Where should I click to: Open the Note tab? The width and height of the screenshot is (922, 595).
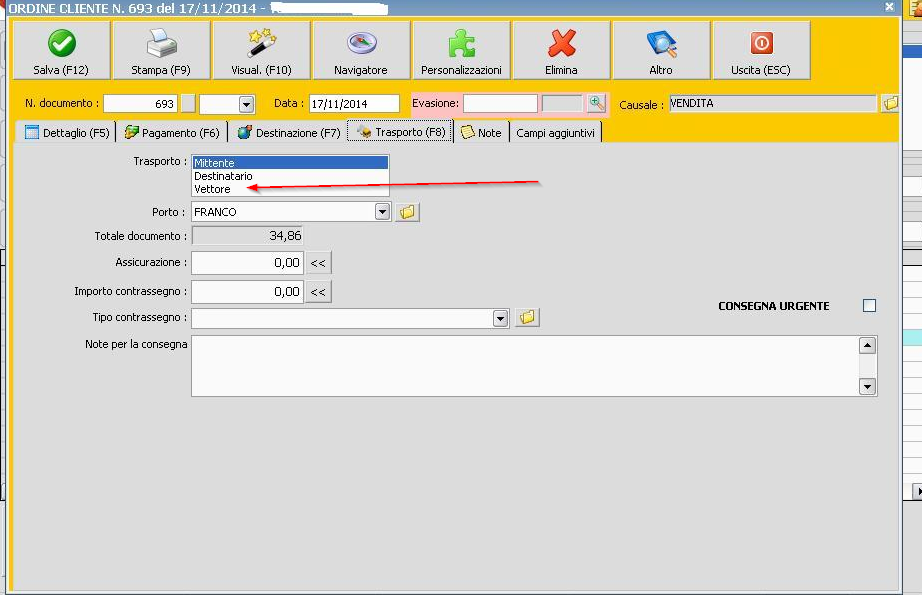(x=482, y=132)
